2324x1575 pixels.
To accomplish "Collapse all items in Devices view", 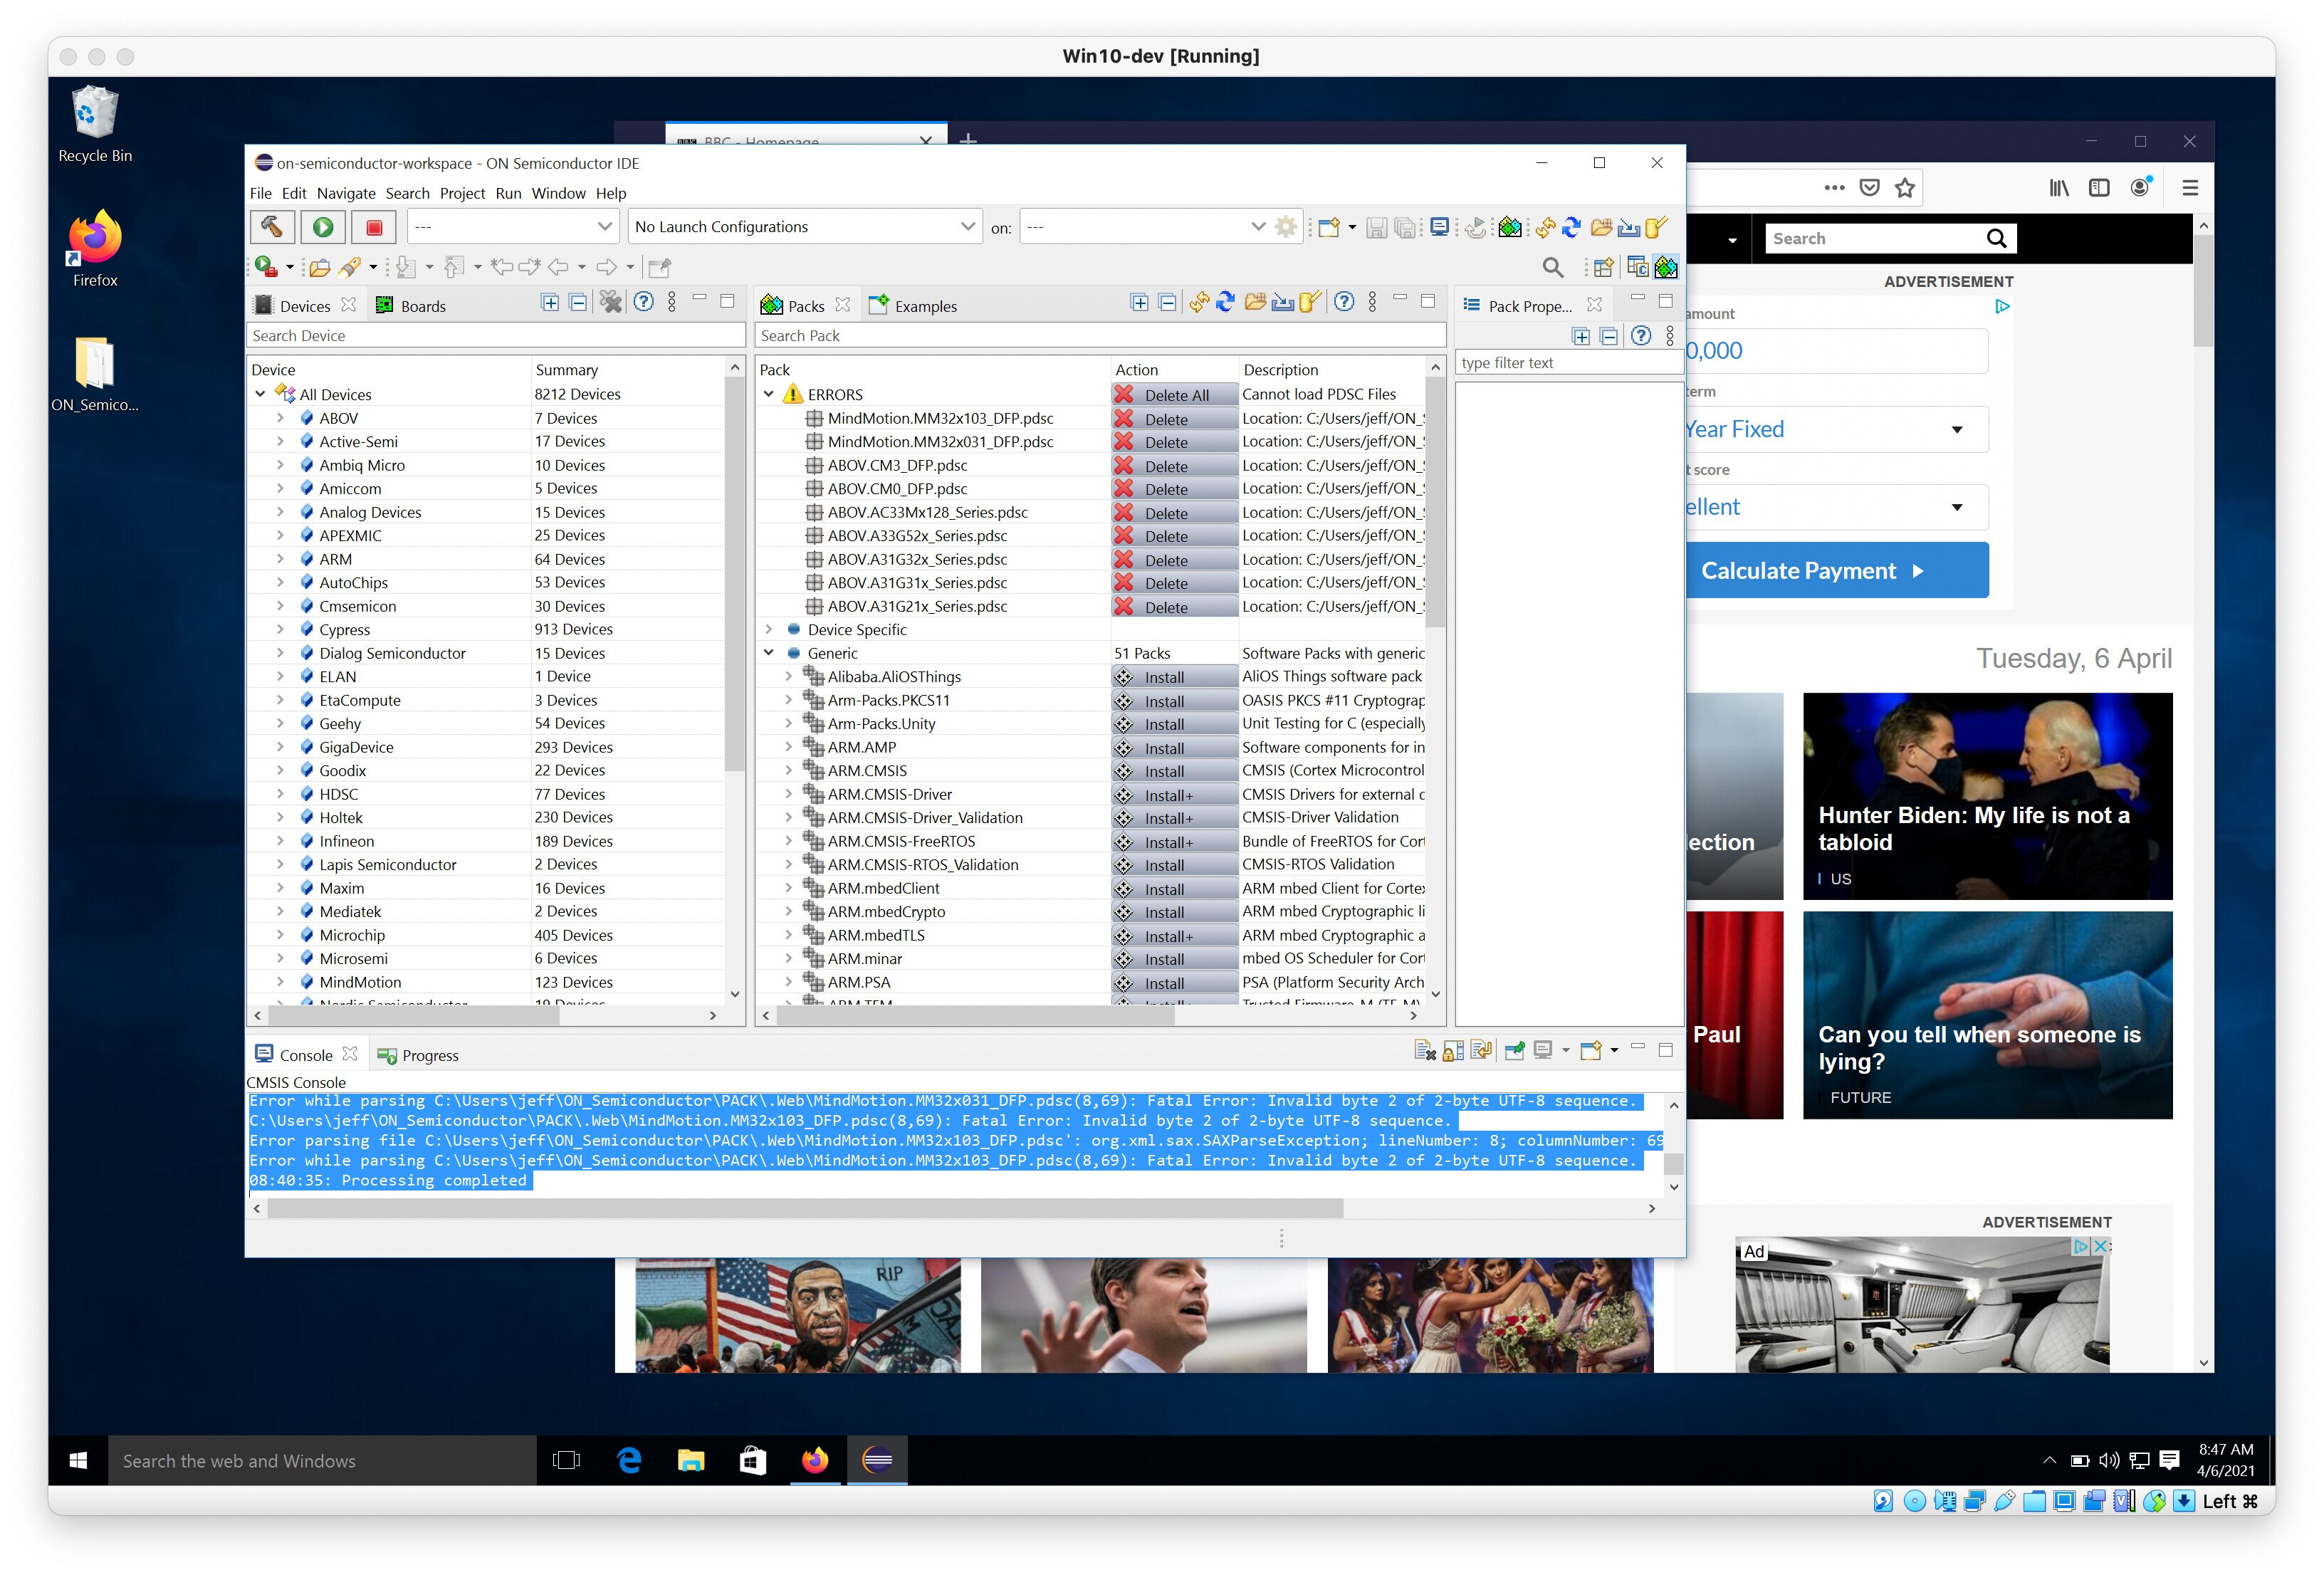I will [x=578, y=302].
